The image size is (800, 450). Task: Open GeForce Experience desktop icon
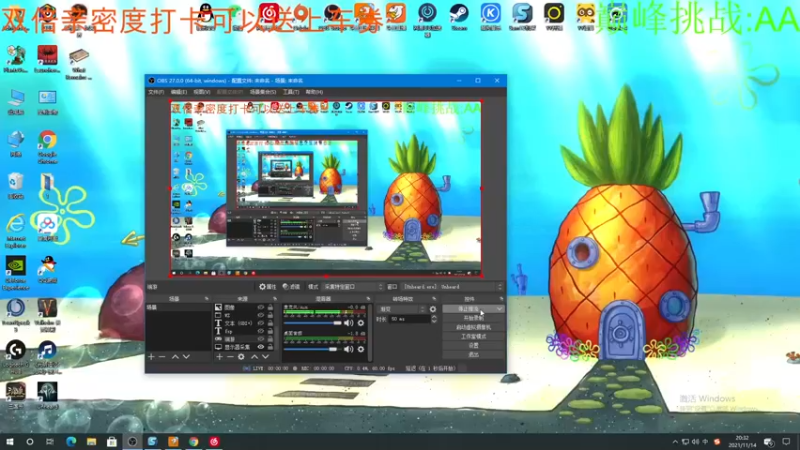(x=16, y=273)
